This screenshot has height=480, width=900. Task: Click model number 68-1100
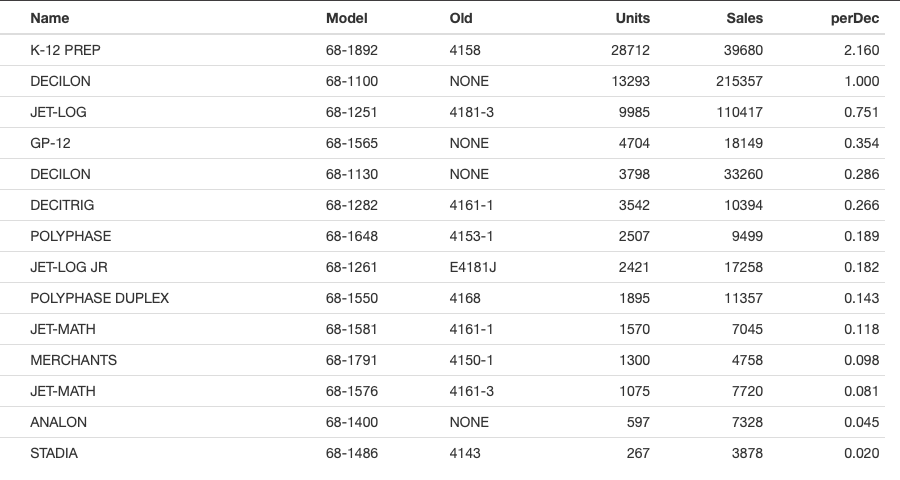(352, 81)
